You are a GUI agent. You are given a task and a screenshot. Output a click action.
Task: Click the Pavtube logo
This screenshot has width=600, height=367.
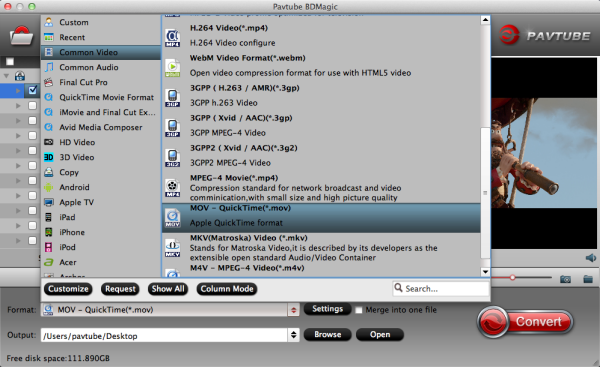click(x=545, y=36)
